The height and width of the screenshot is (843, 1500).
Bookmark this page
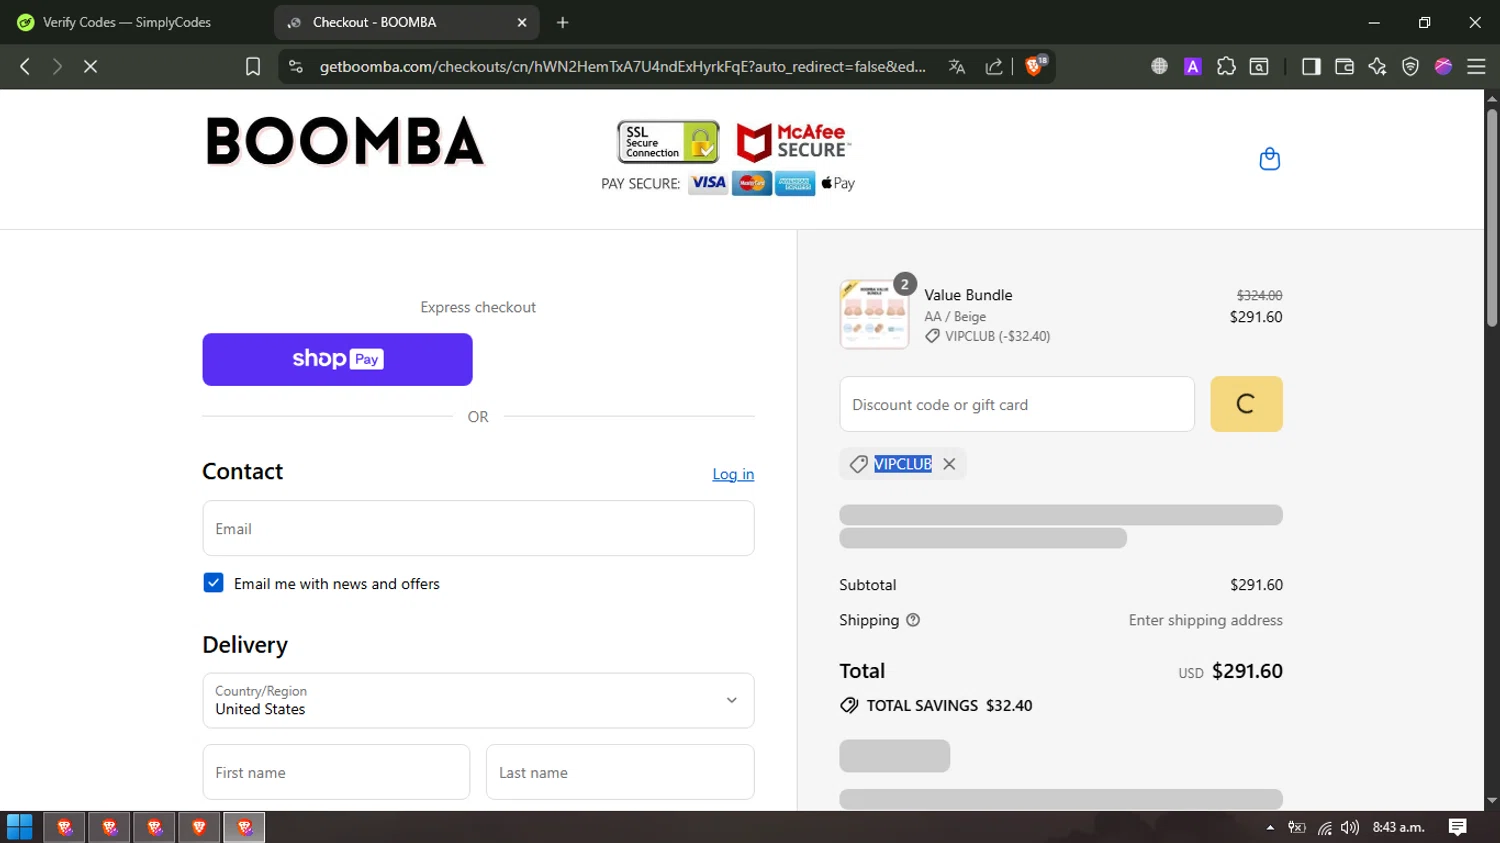point(253,66)
